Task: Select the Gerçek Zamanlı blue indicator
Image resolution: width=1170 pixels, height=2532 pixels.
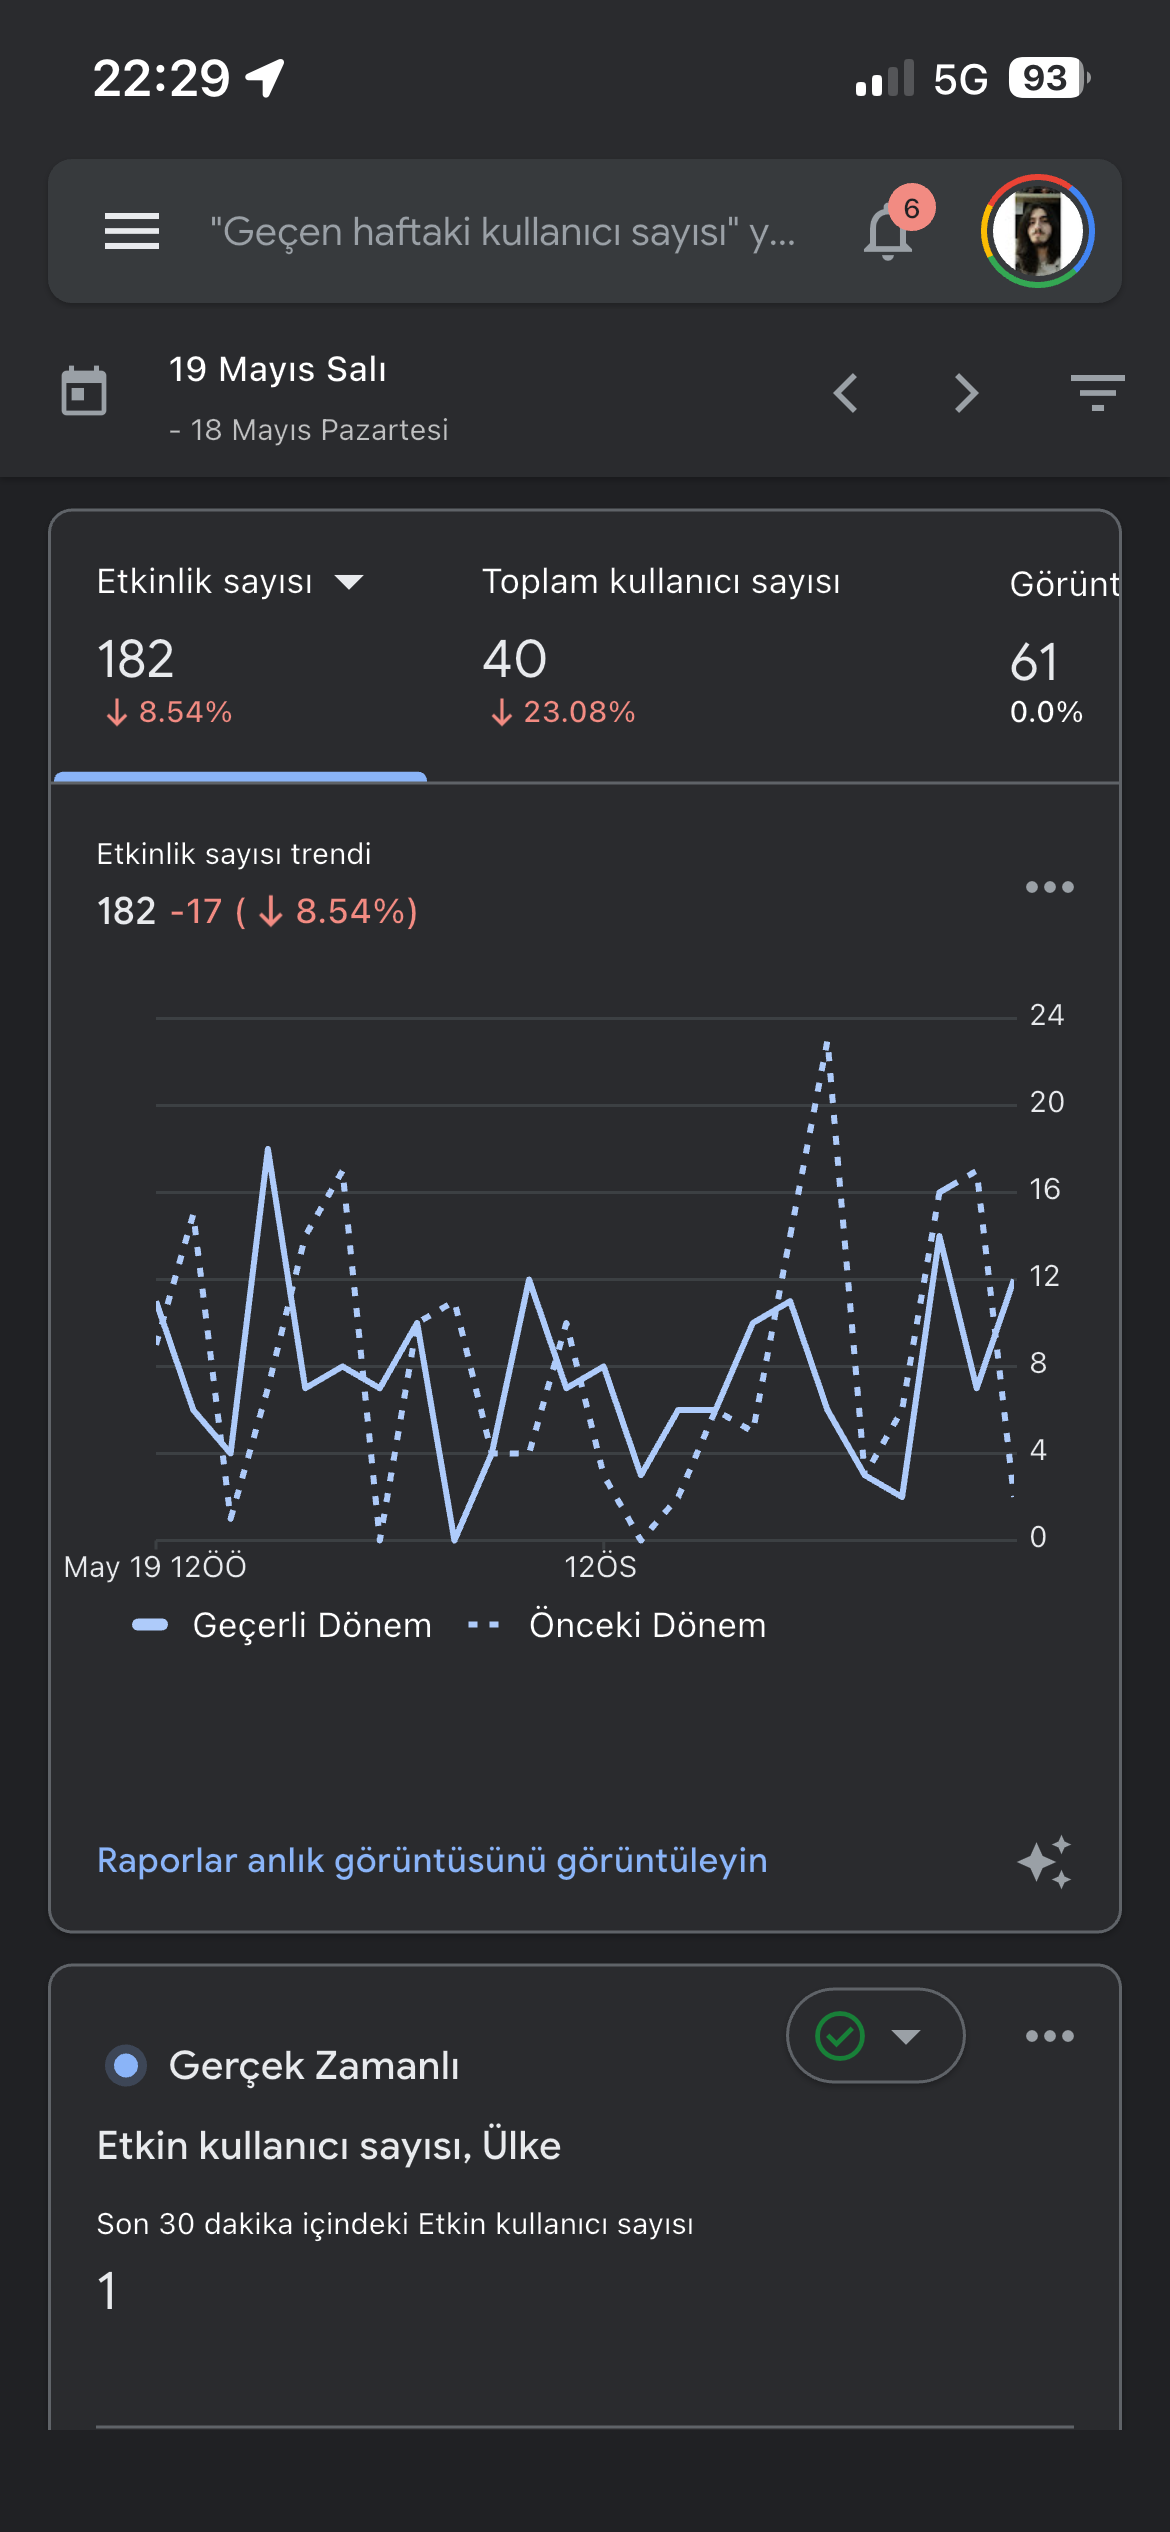Action: pyautogui.click(x=126, y=2065)
